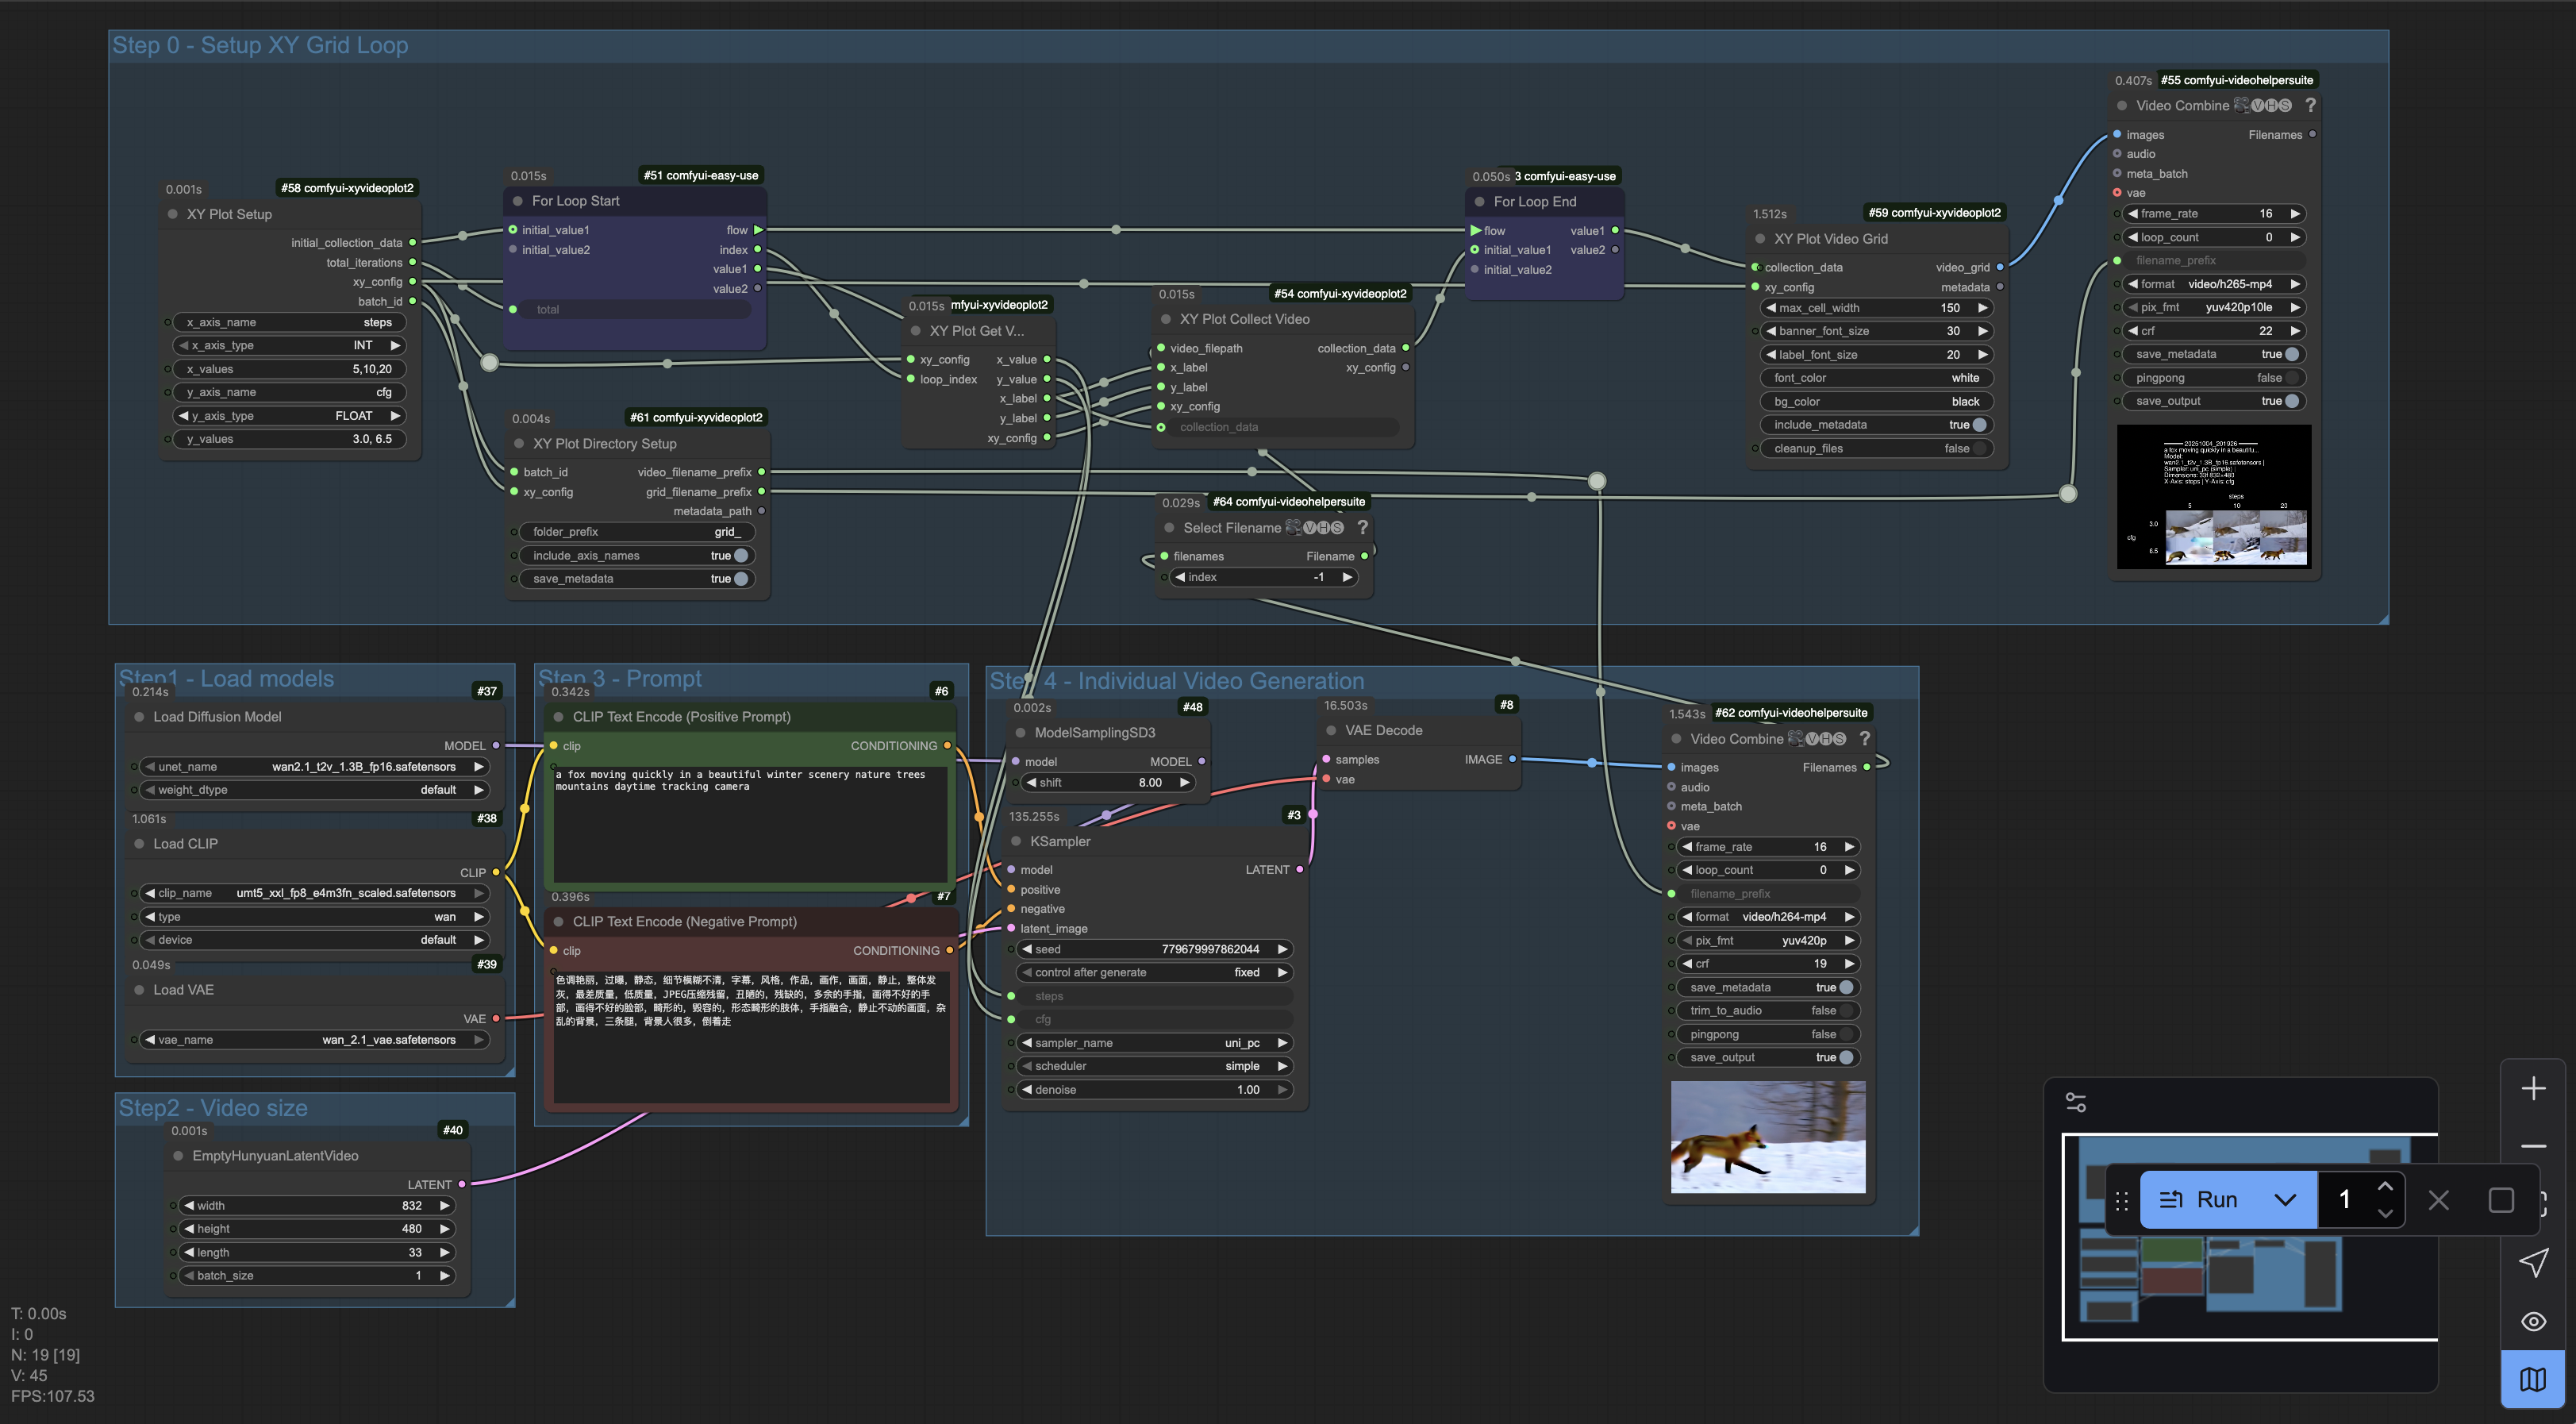Cancel the current run with the X icon
This screenshot has width=2576, height=1424.
tap(2439, 1200)
